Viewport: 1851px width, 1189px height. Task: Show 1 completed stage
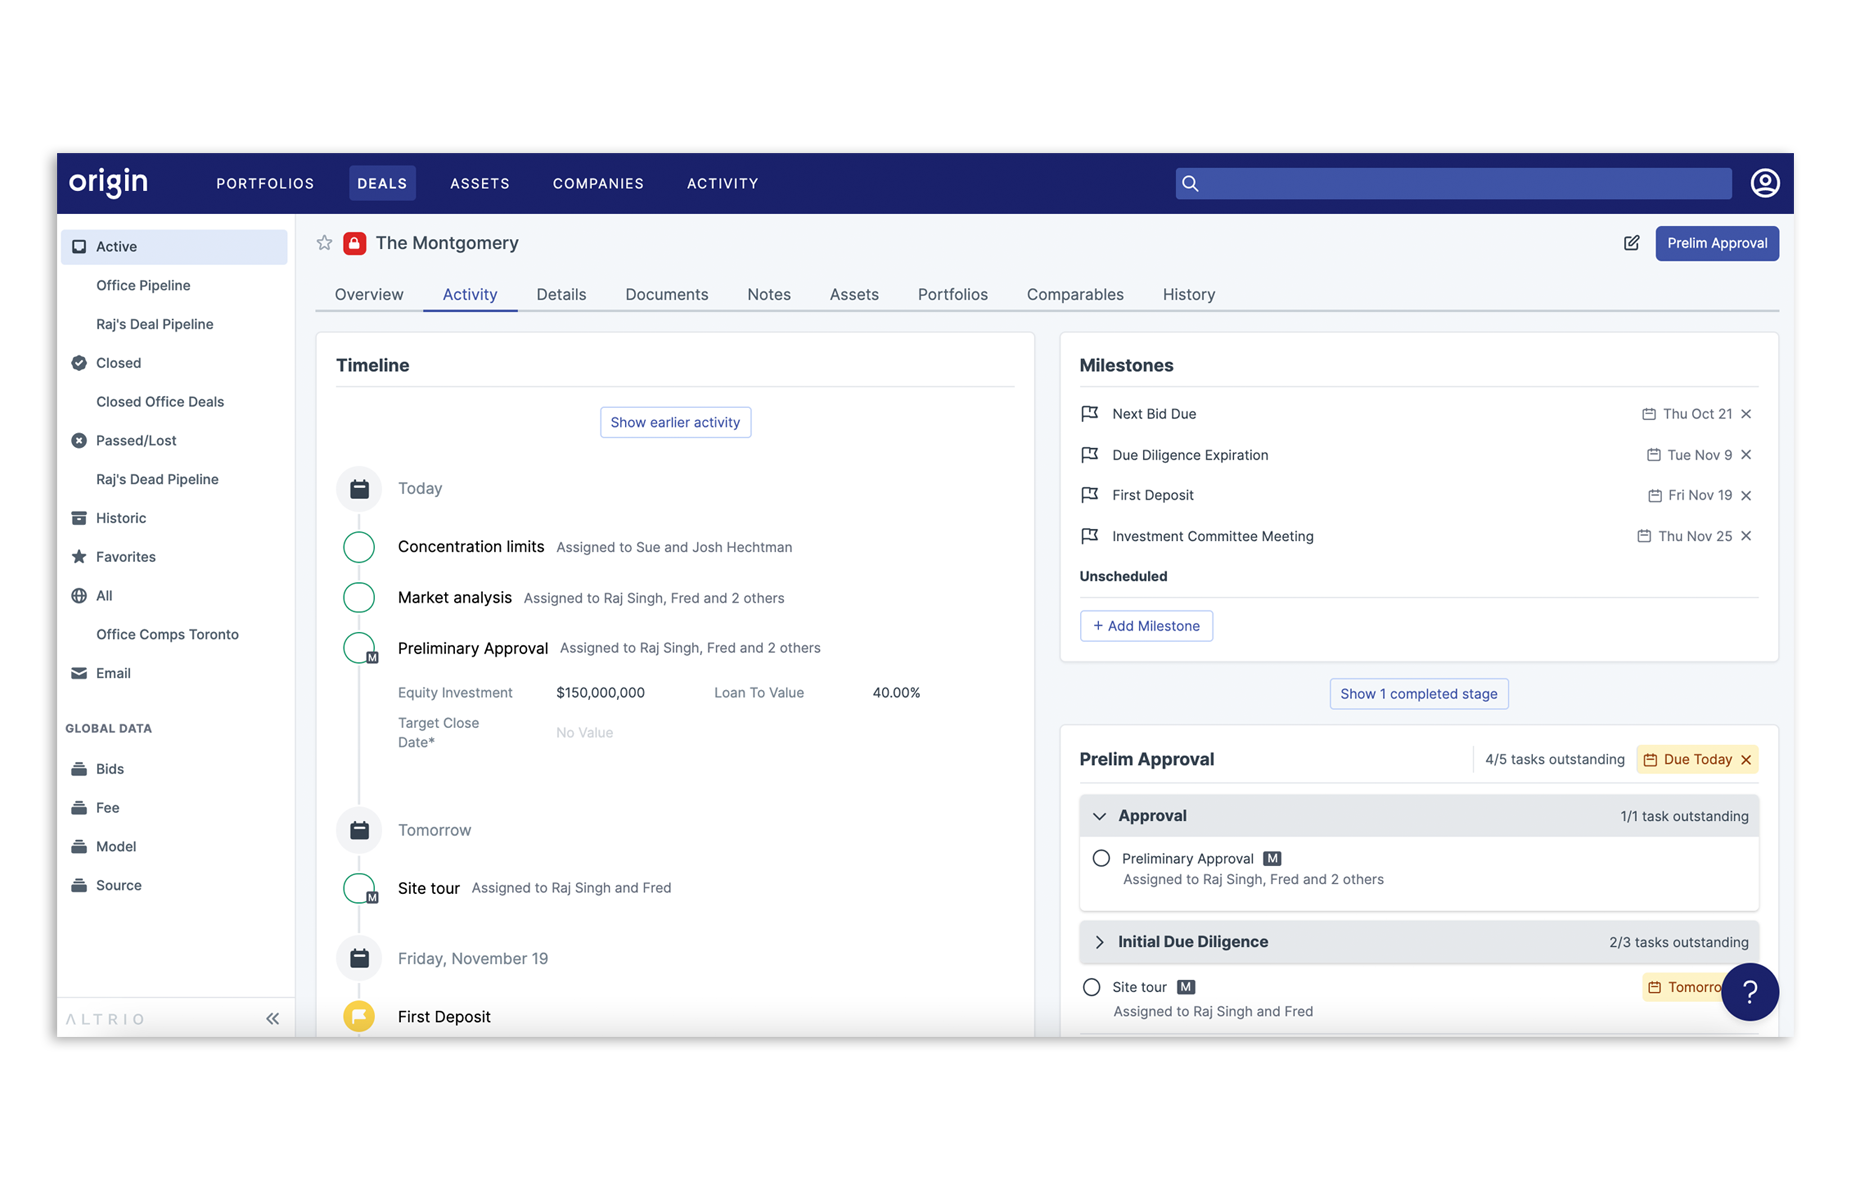[1418, 694]
